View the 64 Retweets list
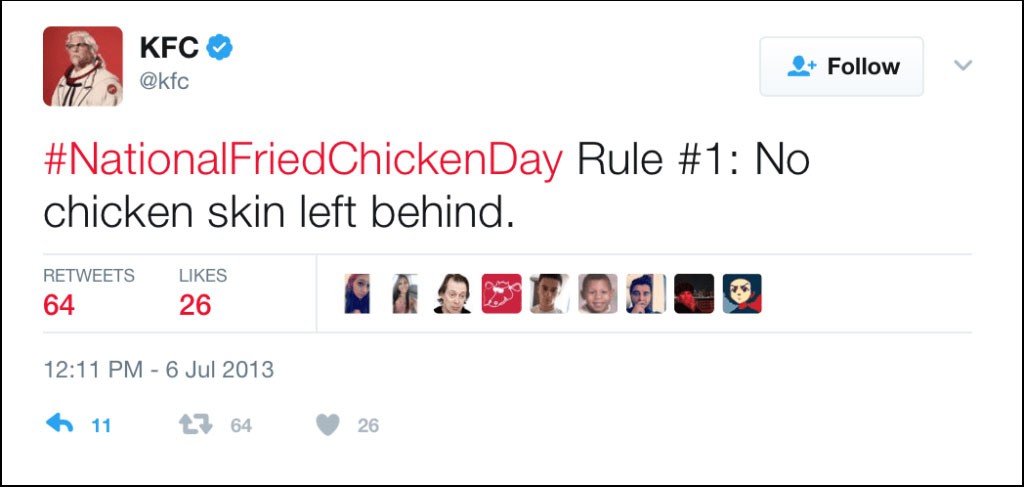This screenshot has height=487, width=1024. coord(60,305)
